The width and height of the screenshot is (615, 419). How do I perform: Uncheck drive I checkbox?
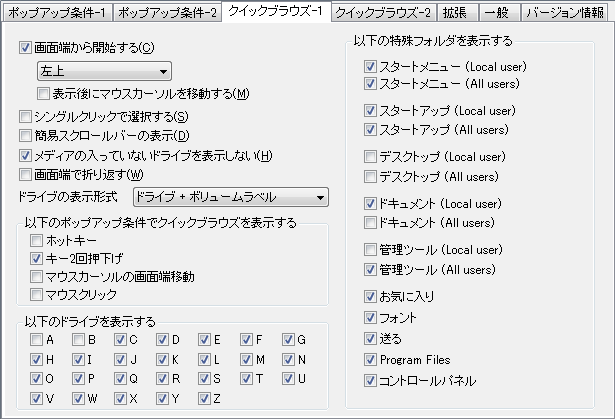(x=78, y=359)
